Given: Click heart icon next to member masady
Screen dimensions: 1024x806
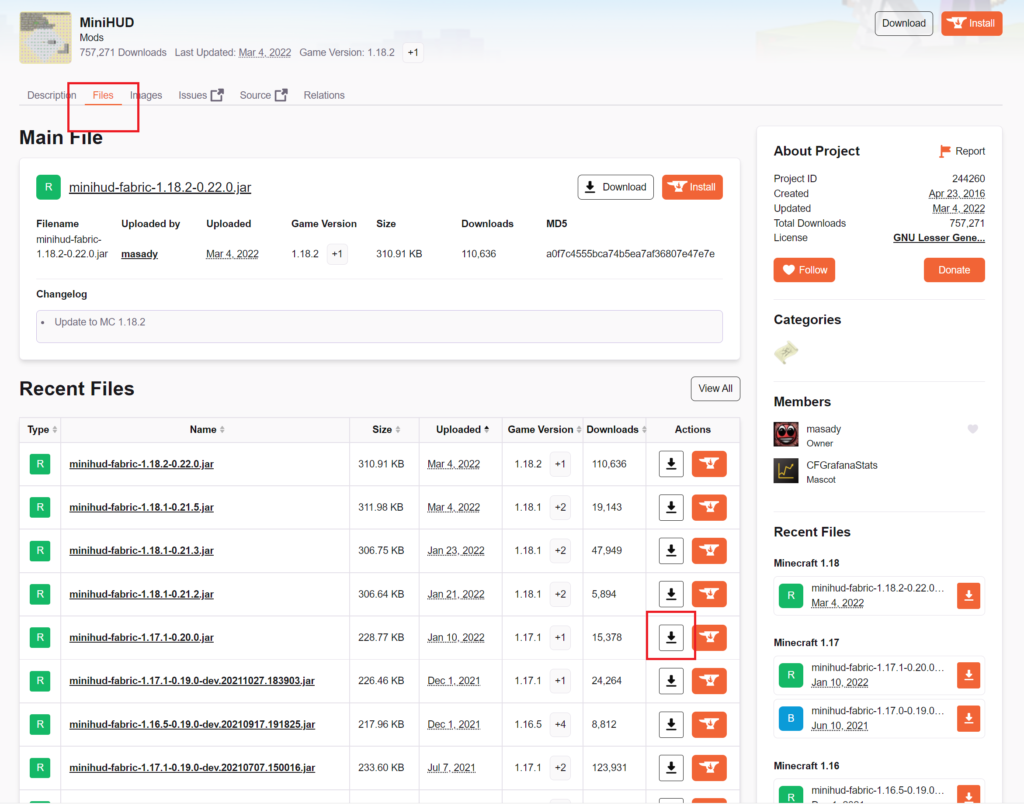Looking at the screenshot, I should tap(972, 429).
